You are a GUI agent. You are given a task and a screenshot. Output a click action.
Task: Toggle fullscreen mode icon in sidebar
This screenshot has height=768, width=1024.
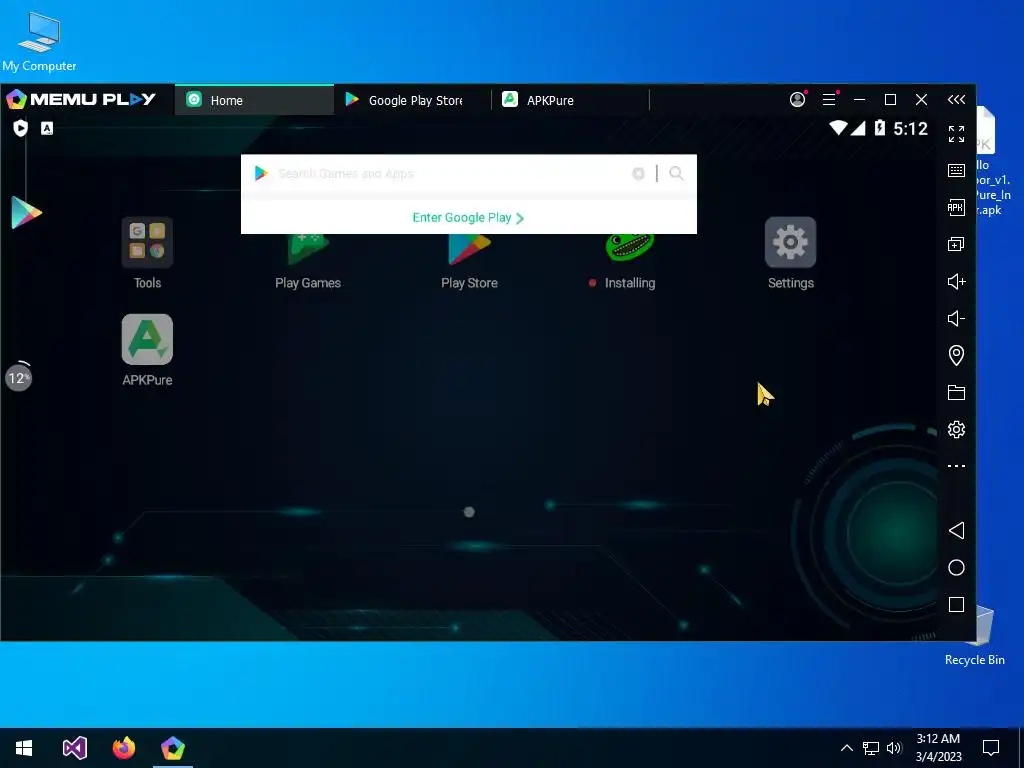[x=956, y=134]
